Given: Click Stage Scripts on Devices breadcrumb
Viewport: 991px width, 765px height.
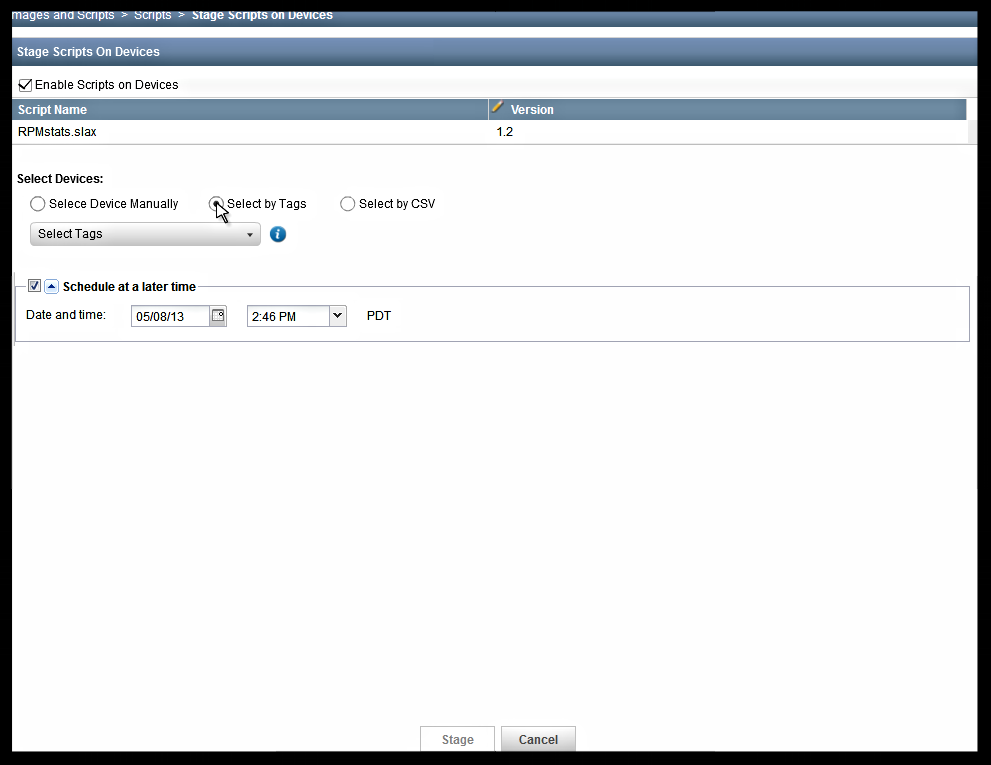Looking at the screenshot, I should coord(262,15).
